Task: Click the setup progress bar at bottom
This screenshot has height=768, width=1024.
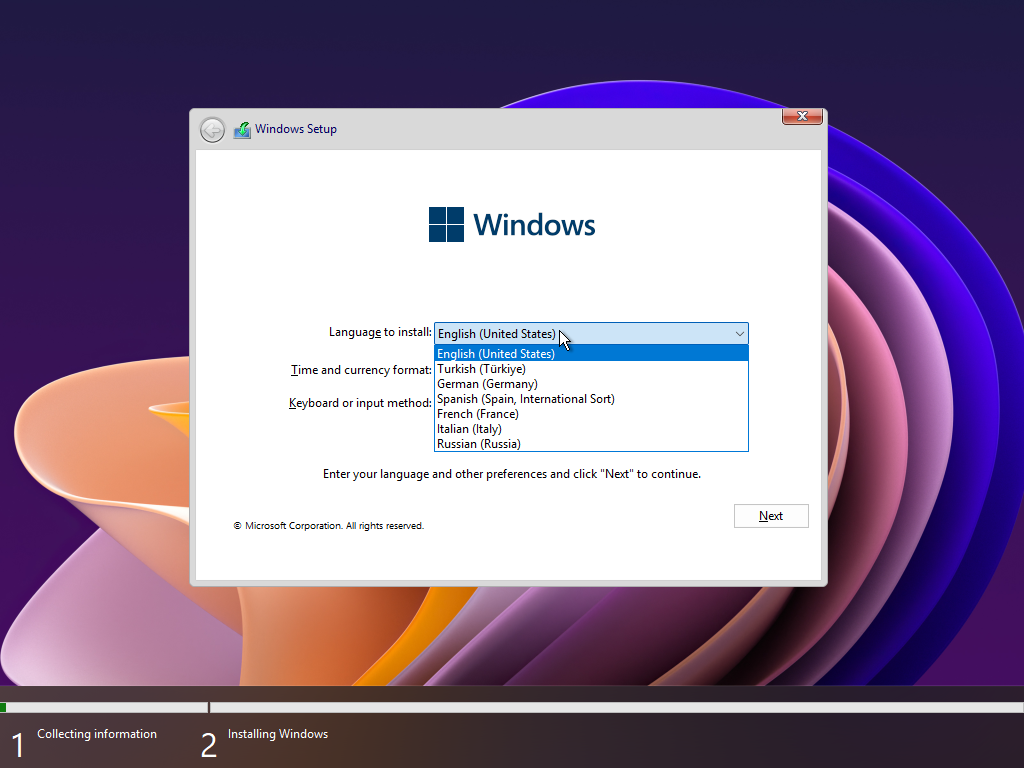Action: coord(512,707)
